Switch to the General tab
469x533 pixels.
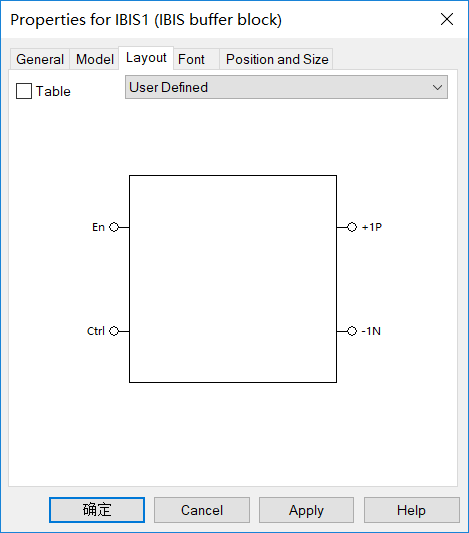[x=40, y=59]
